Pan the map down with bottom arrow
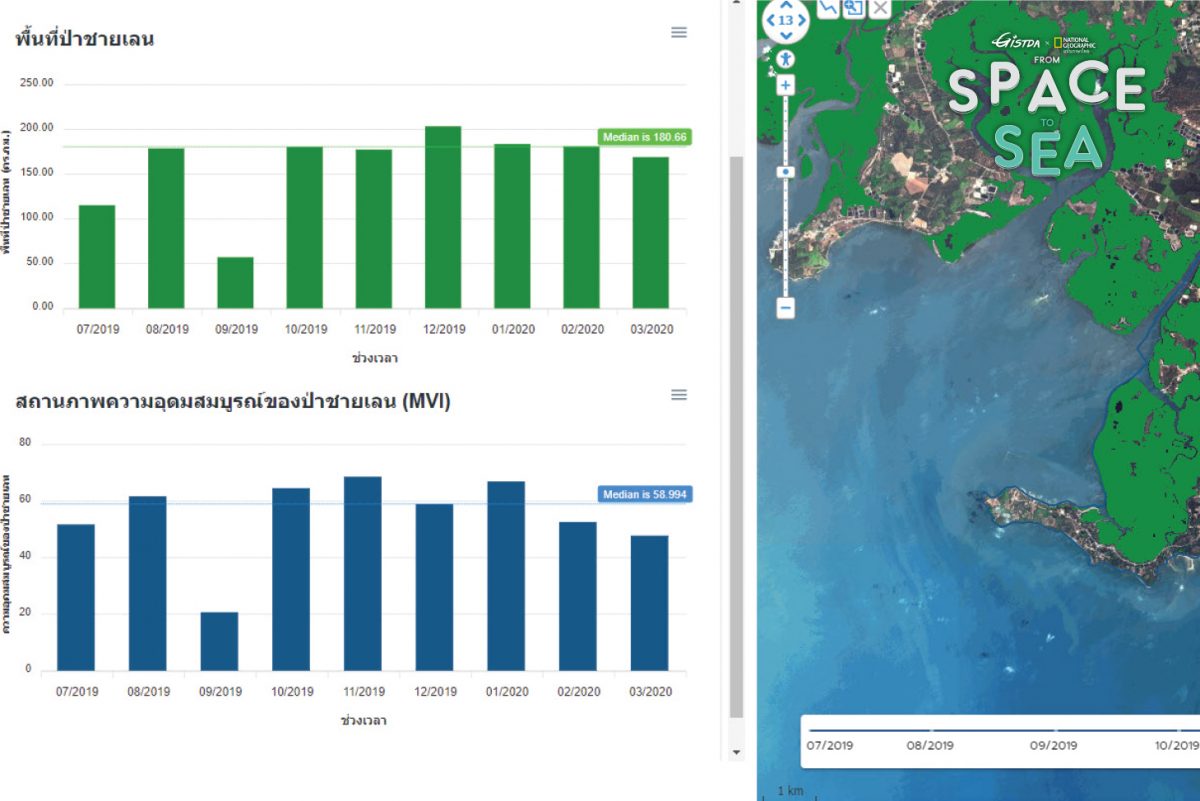The image size is (1200, 801). (786, 36)
